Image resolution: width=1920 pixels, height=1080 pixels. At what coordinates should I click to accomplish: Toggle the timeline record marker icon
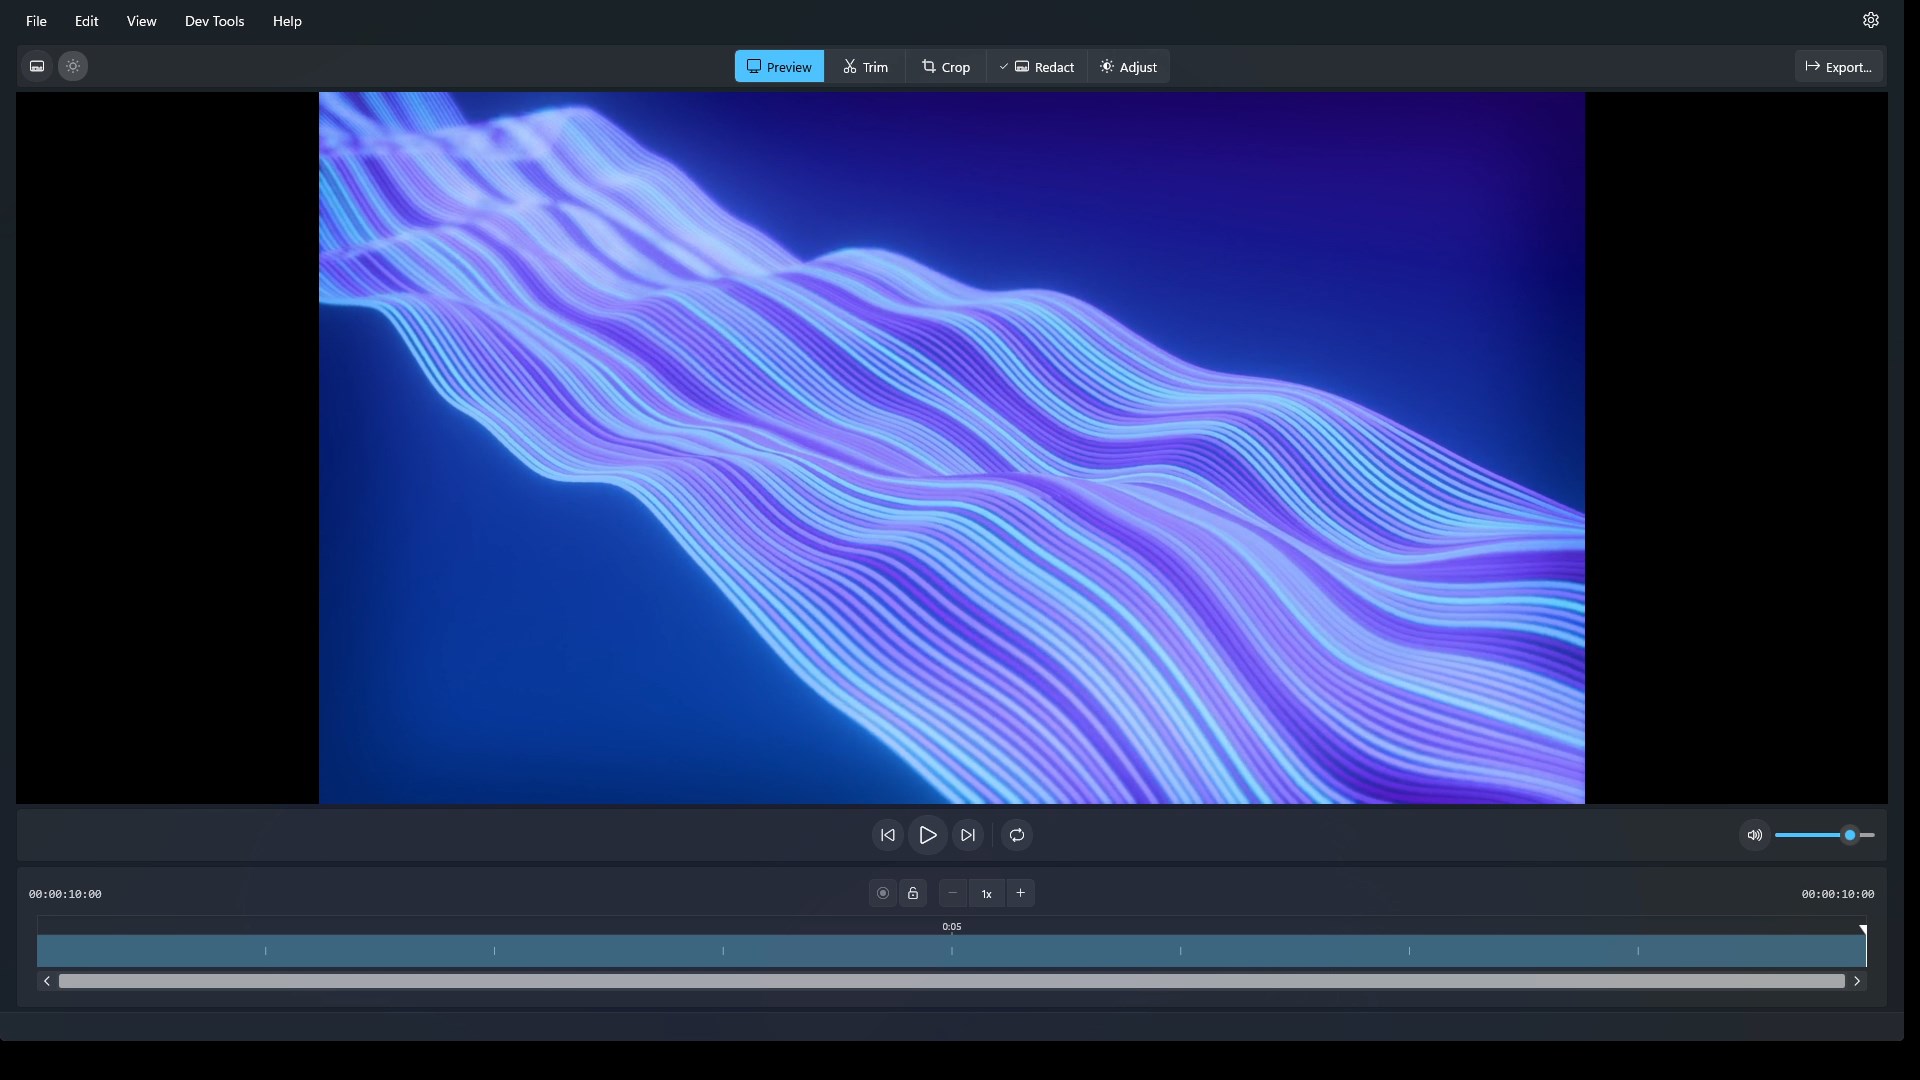click(x=883, y=893)
